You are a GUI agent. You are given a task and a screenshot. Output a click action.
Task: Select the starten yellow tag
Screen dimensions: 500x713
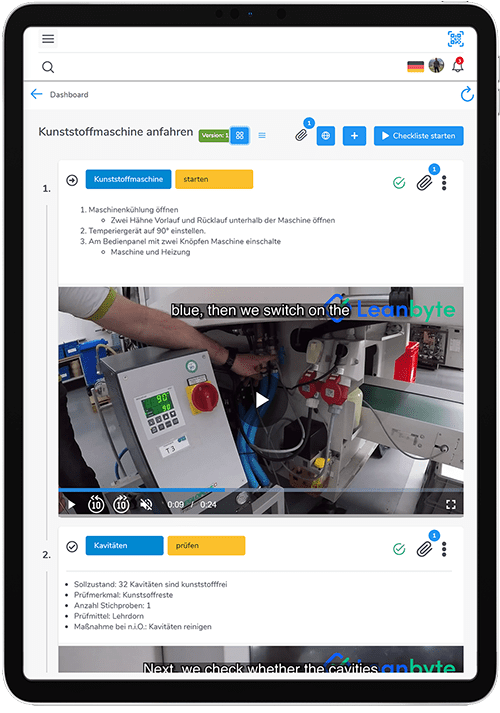pos(214,179)
